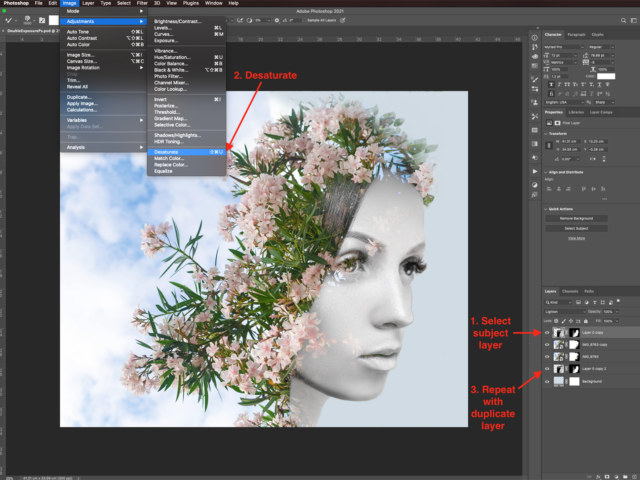
Task: Click the adjustment layer filter icon
Action: coord(585,301)
